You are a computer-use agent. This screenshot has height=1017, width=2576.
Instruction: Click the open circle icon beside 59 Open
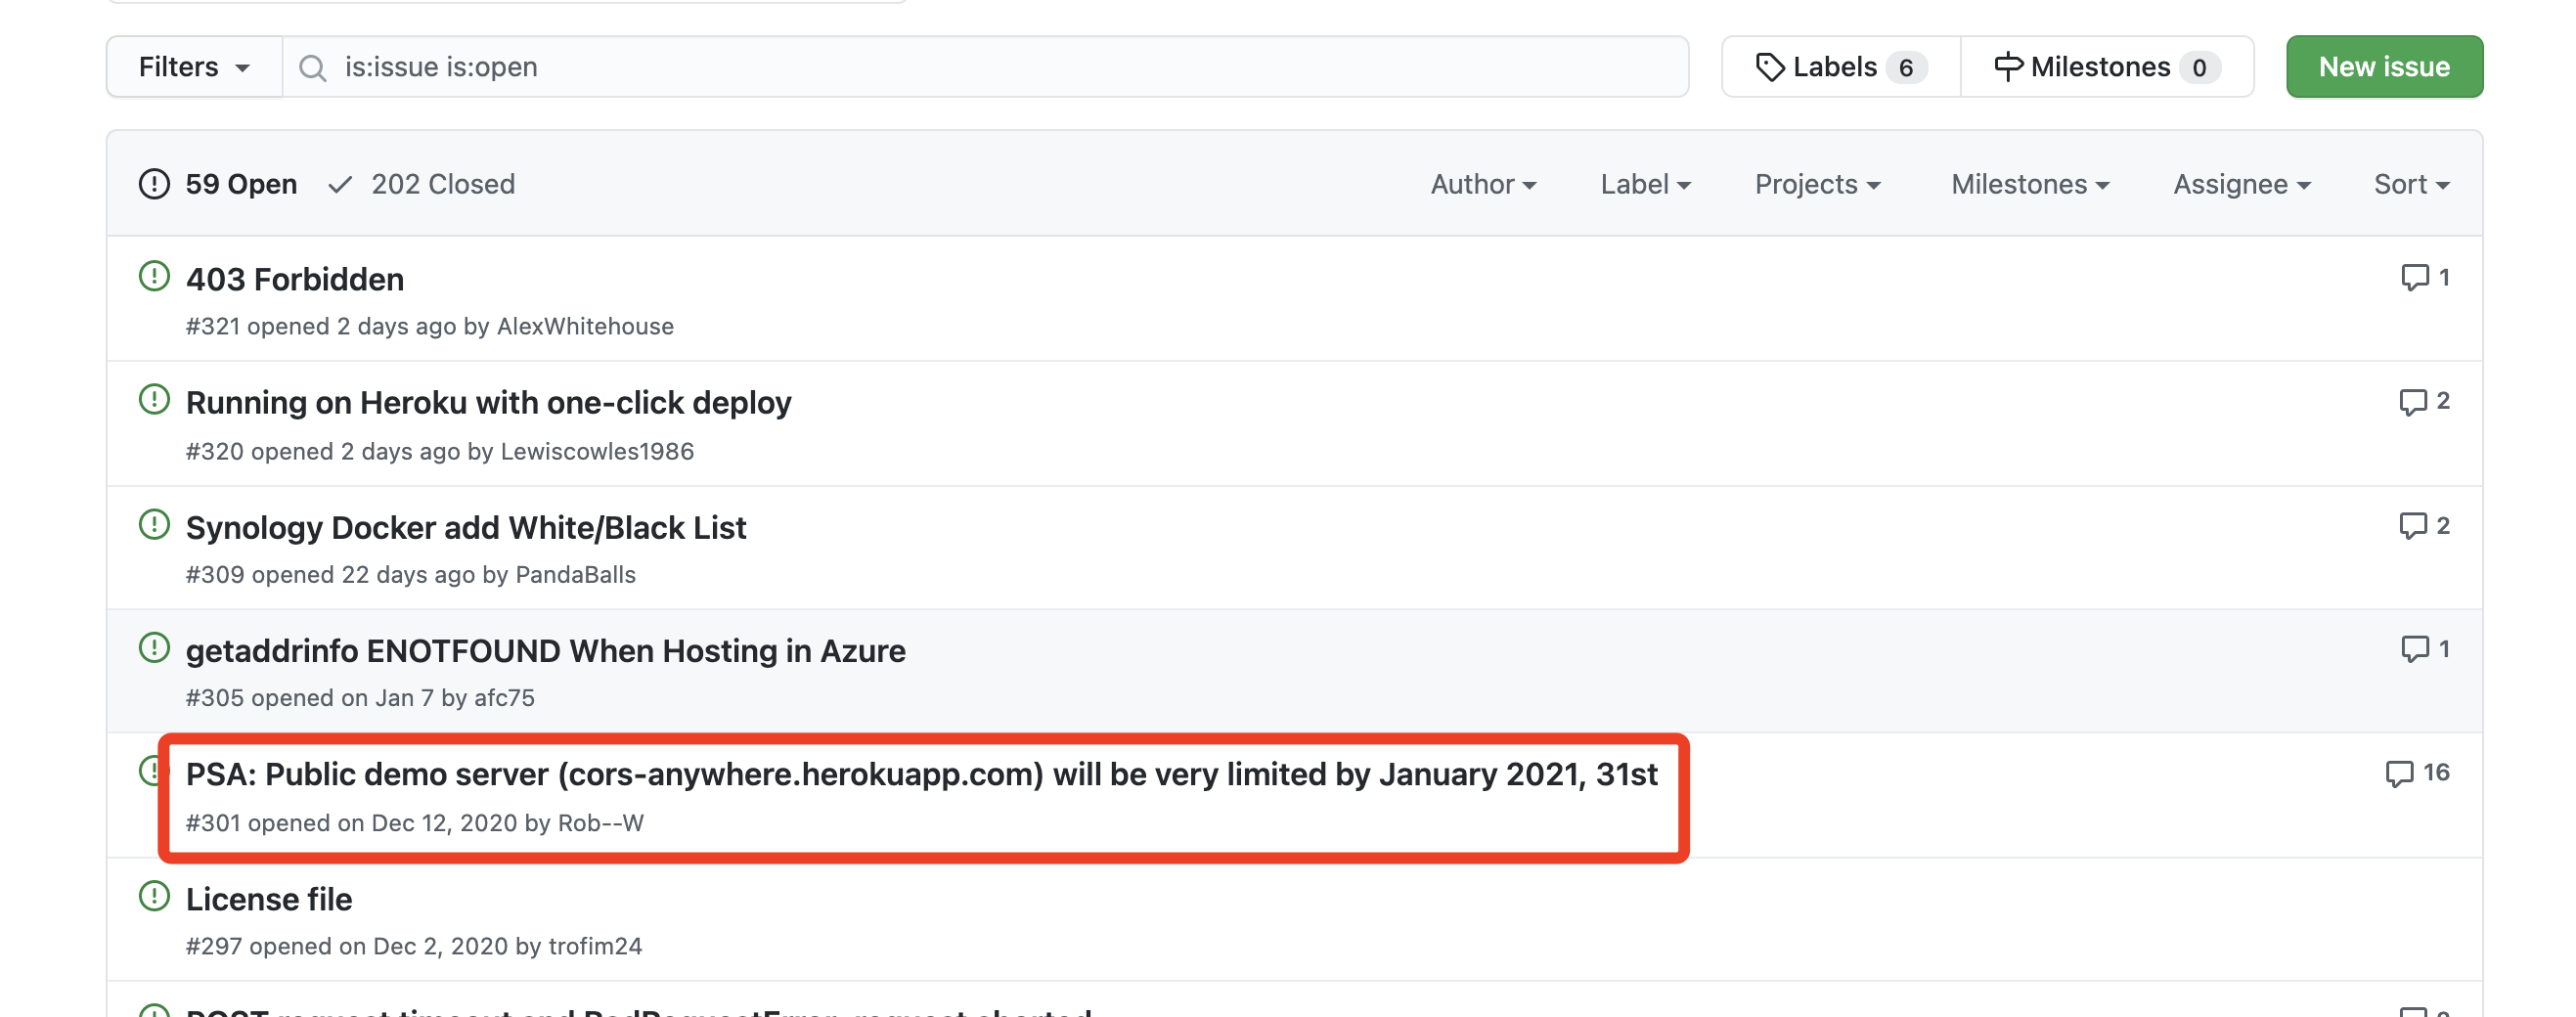154,184
